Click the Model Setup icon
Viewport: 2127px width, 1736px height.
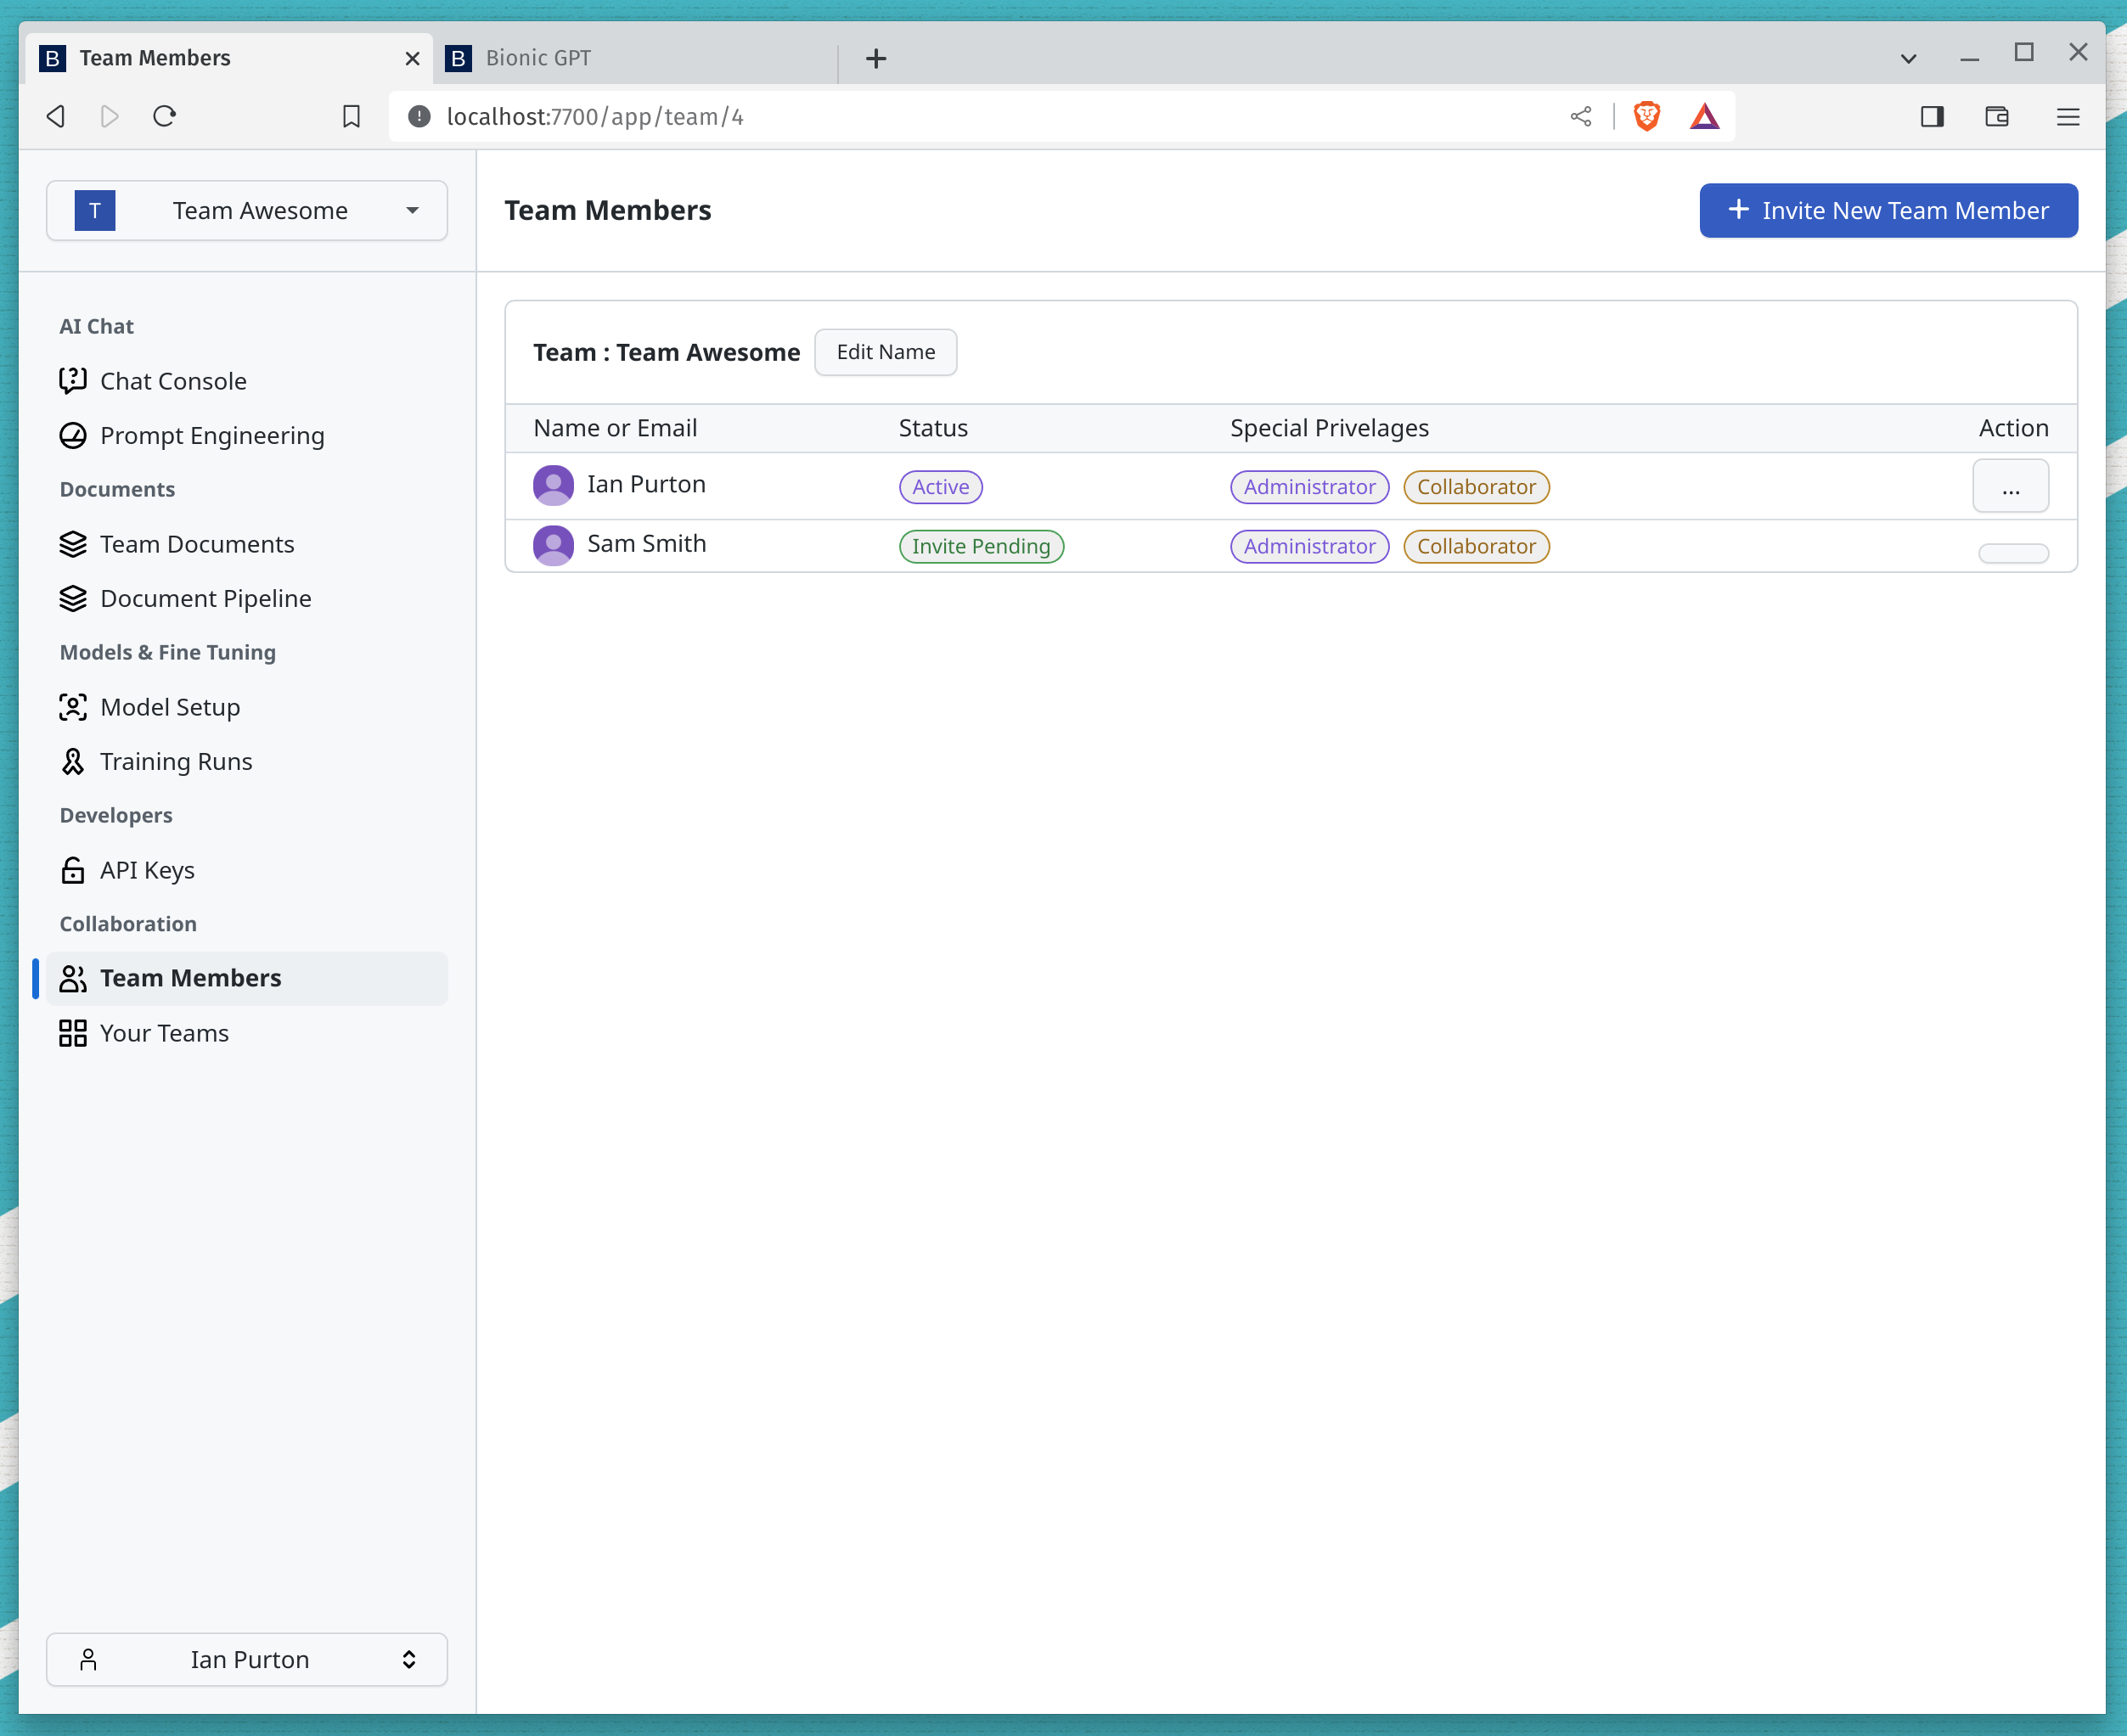click(70, 706)
